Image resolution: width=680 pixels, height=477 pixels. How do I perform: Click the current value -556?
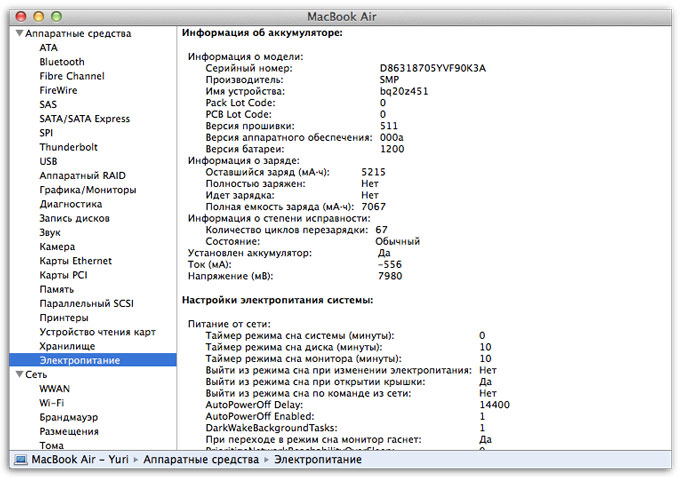(390, 265)
